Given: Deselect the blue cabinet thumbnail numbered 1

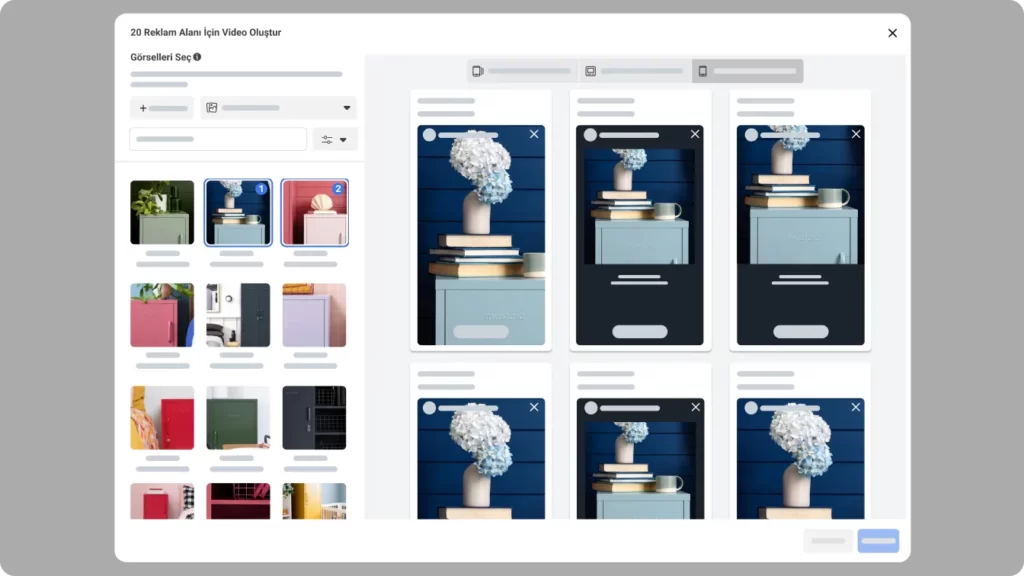Looking at the screenshot, I should pos(238,212).
